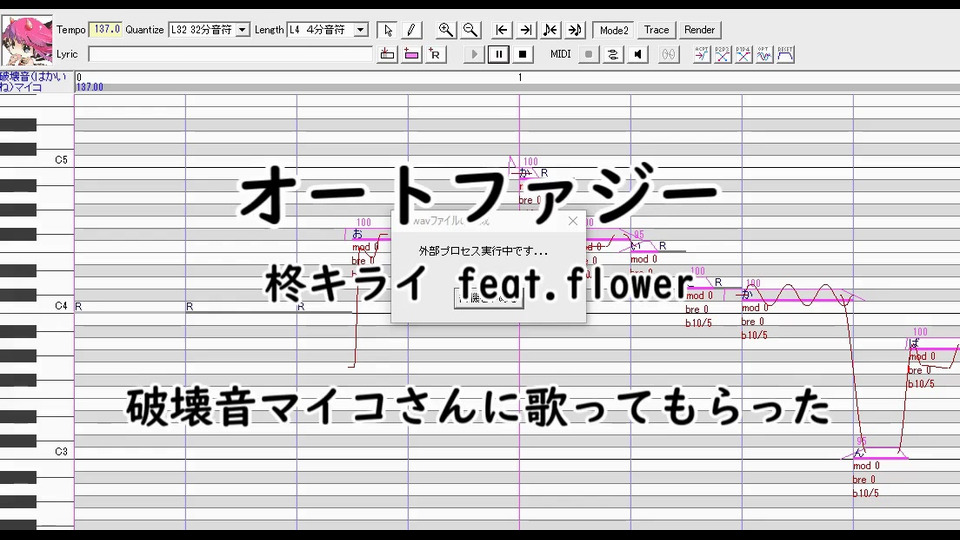Image resolution: width=960 pixels, height=540 pixels.
Task: Click the RESET envelope icon
Action: (x=786, y=54)
